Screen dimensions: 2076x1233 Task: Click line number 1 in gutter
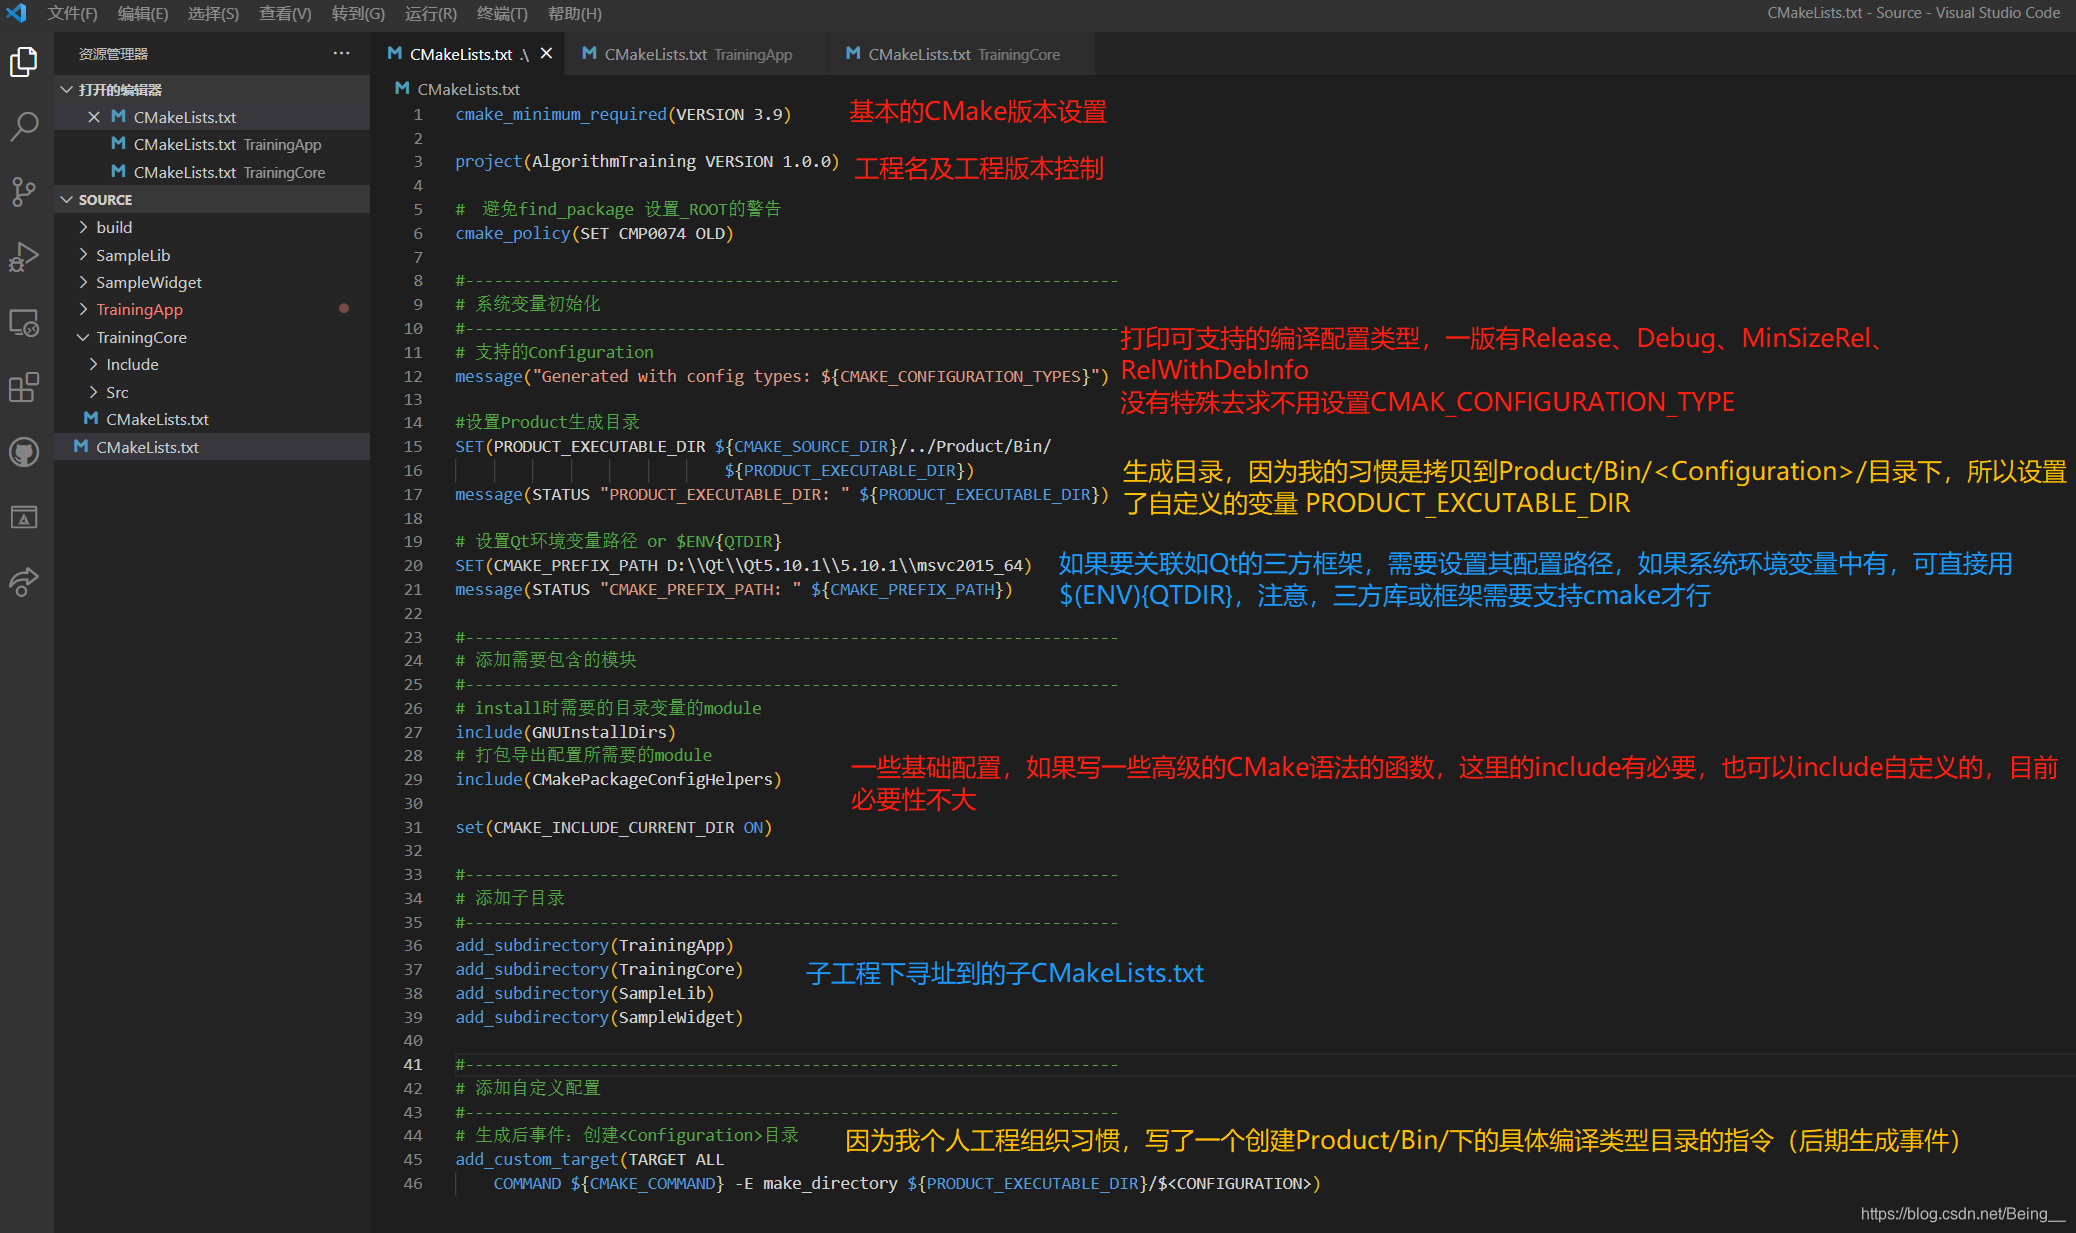(418, 114)
